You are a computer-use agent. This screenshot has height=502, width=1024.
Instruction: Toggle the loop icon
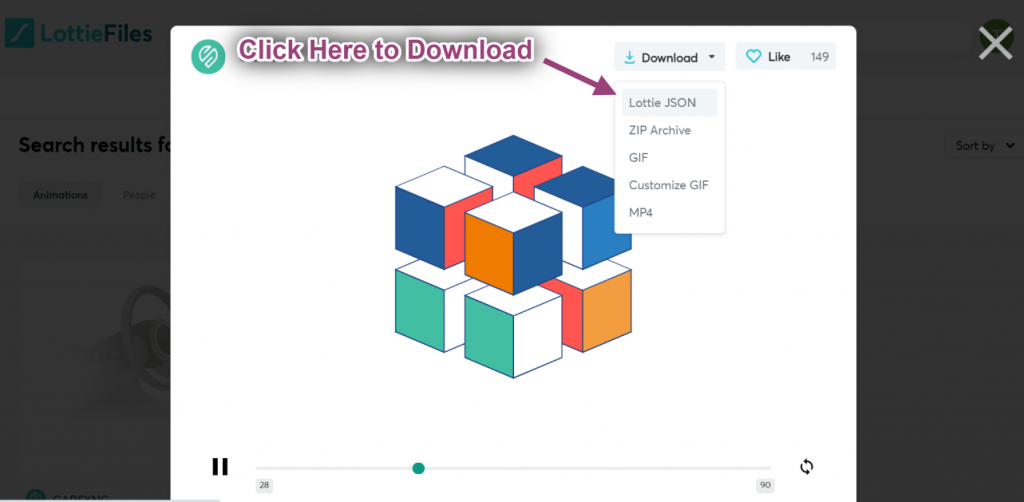pyautogui.click(x=807, y=467)
